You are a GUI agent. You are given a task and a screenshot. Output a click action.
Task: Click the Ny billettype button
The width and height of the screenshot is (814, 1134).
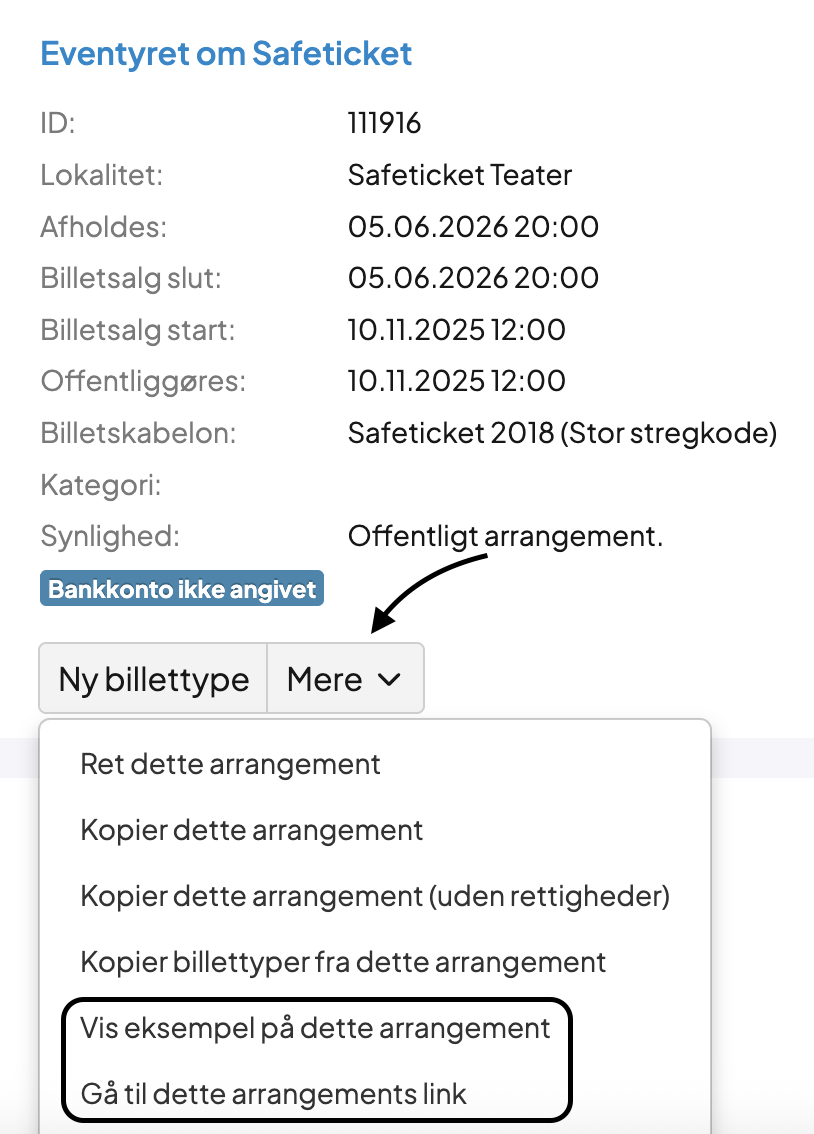click(153, 679)
